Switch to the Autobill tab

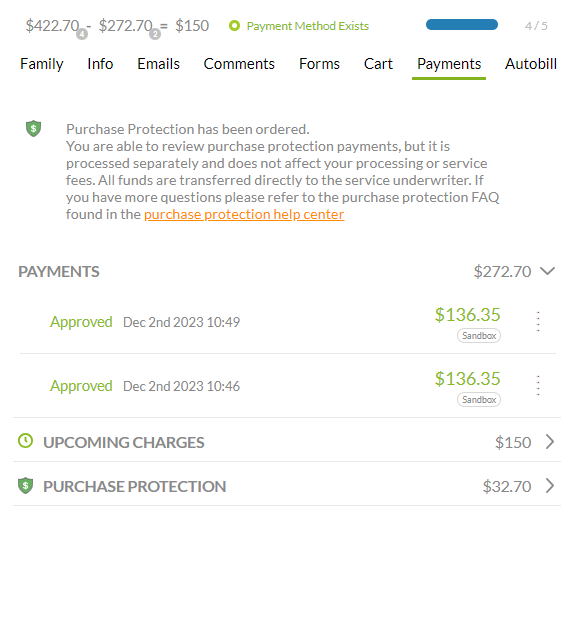pos(531,64)
